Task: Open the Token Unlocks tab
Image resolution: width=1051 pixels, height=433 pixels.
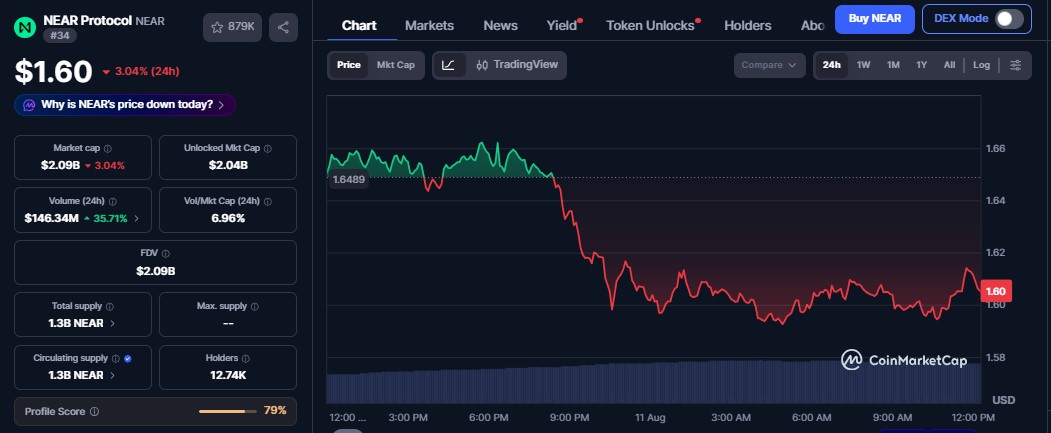Action: pyautogui.click(x=650, y=25)
